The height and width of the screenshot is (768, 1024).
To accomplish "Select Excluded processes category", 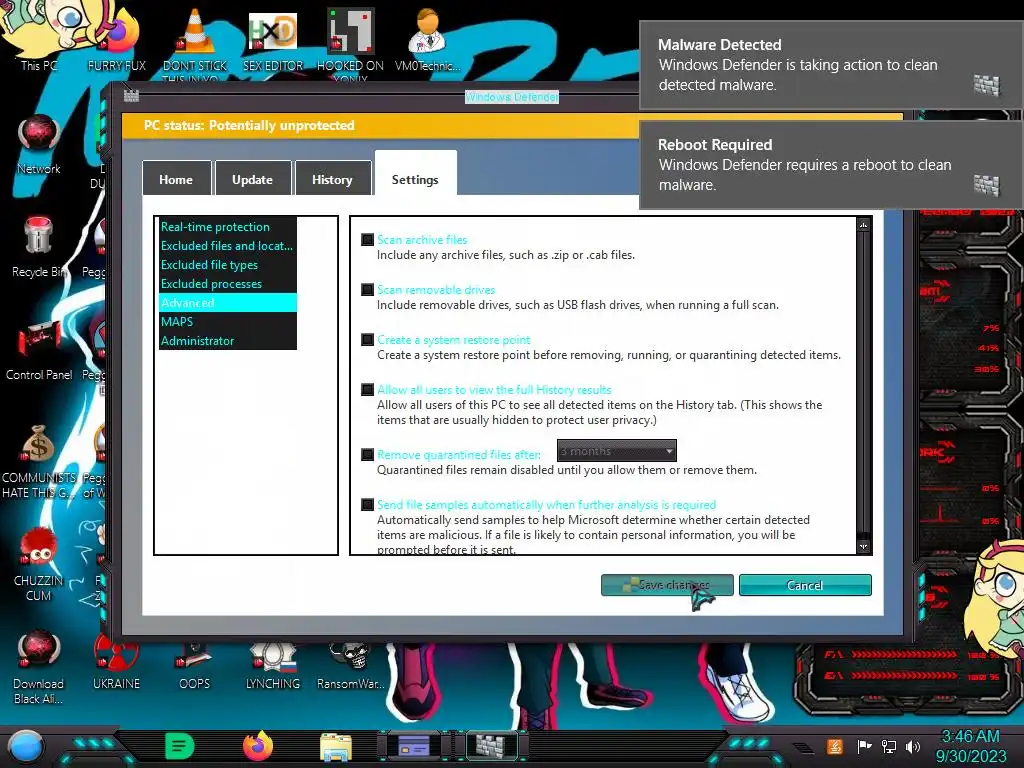I will tap(228, 283).
